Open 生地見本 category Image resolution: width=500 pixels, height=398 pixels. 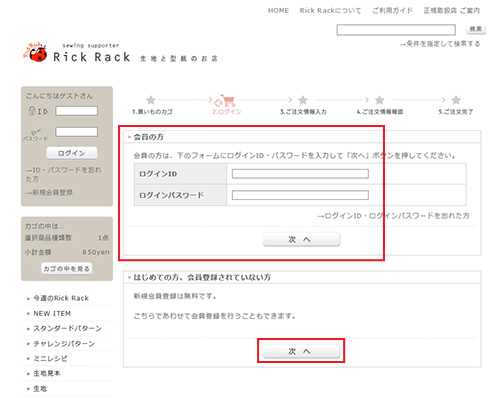[x=47, y=374]
